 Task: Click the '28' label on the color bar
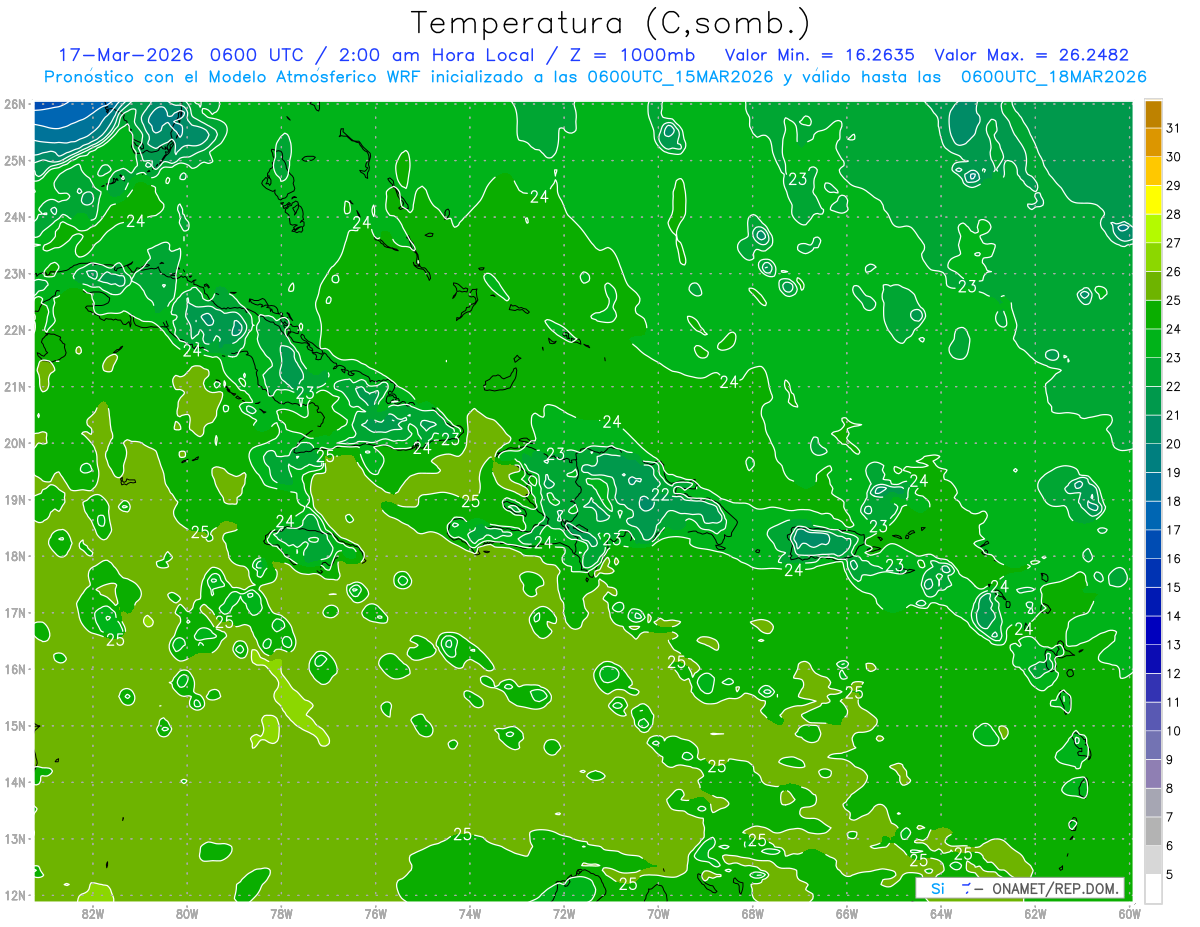click(x=1174, y=214)
